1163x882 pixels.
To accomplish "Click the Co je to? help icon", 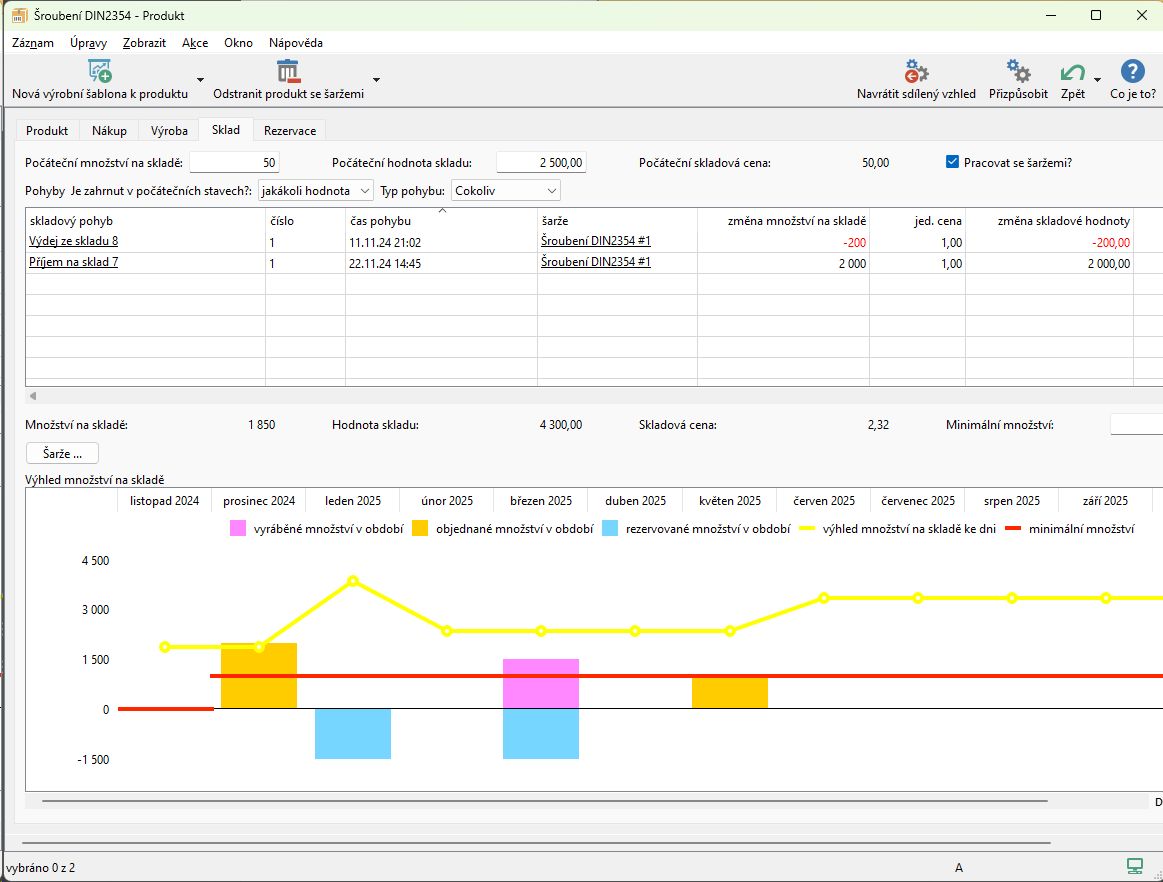I will click(1132, 71).
